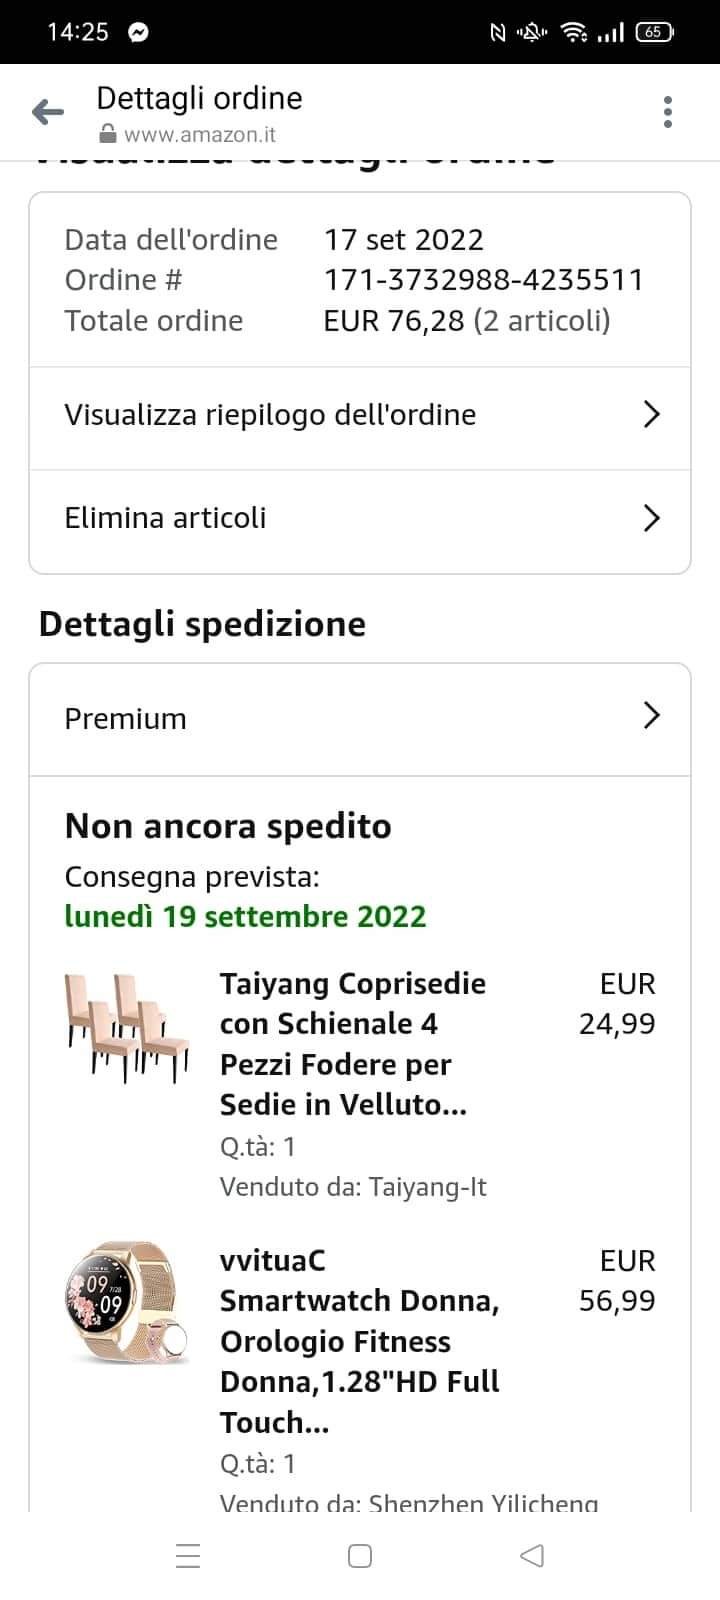Screen dimensions: 720x1600
Task: Tap the chair covers product thumbnail
Action: tap(127, 1027)
